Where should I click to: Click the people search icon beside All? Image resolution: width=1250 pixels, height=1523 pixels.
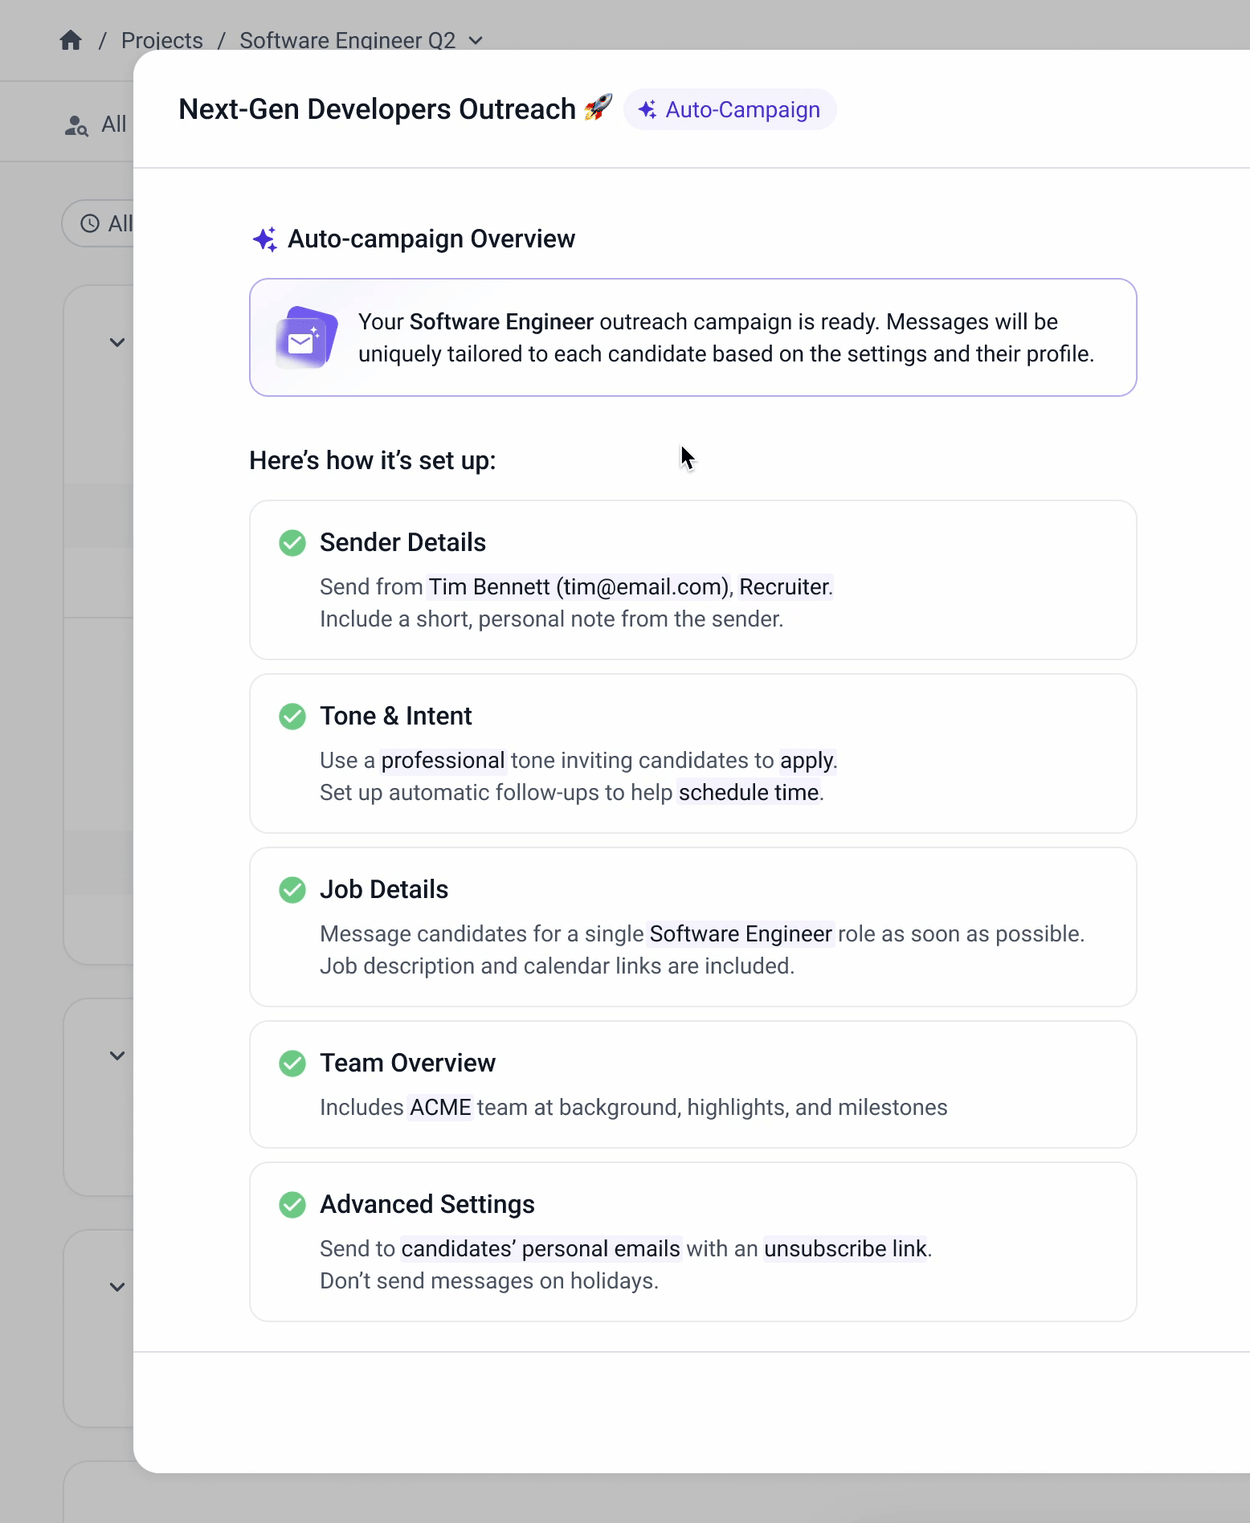pyautogui.click(x=76, y=126)
